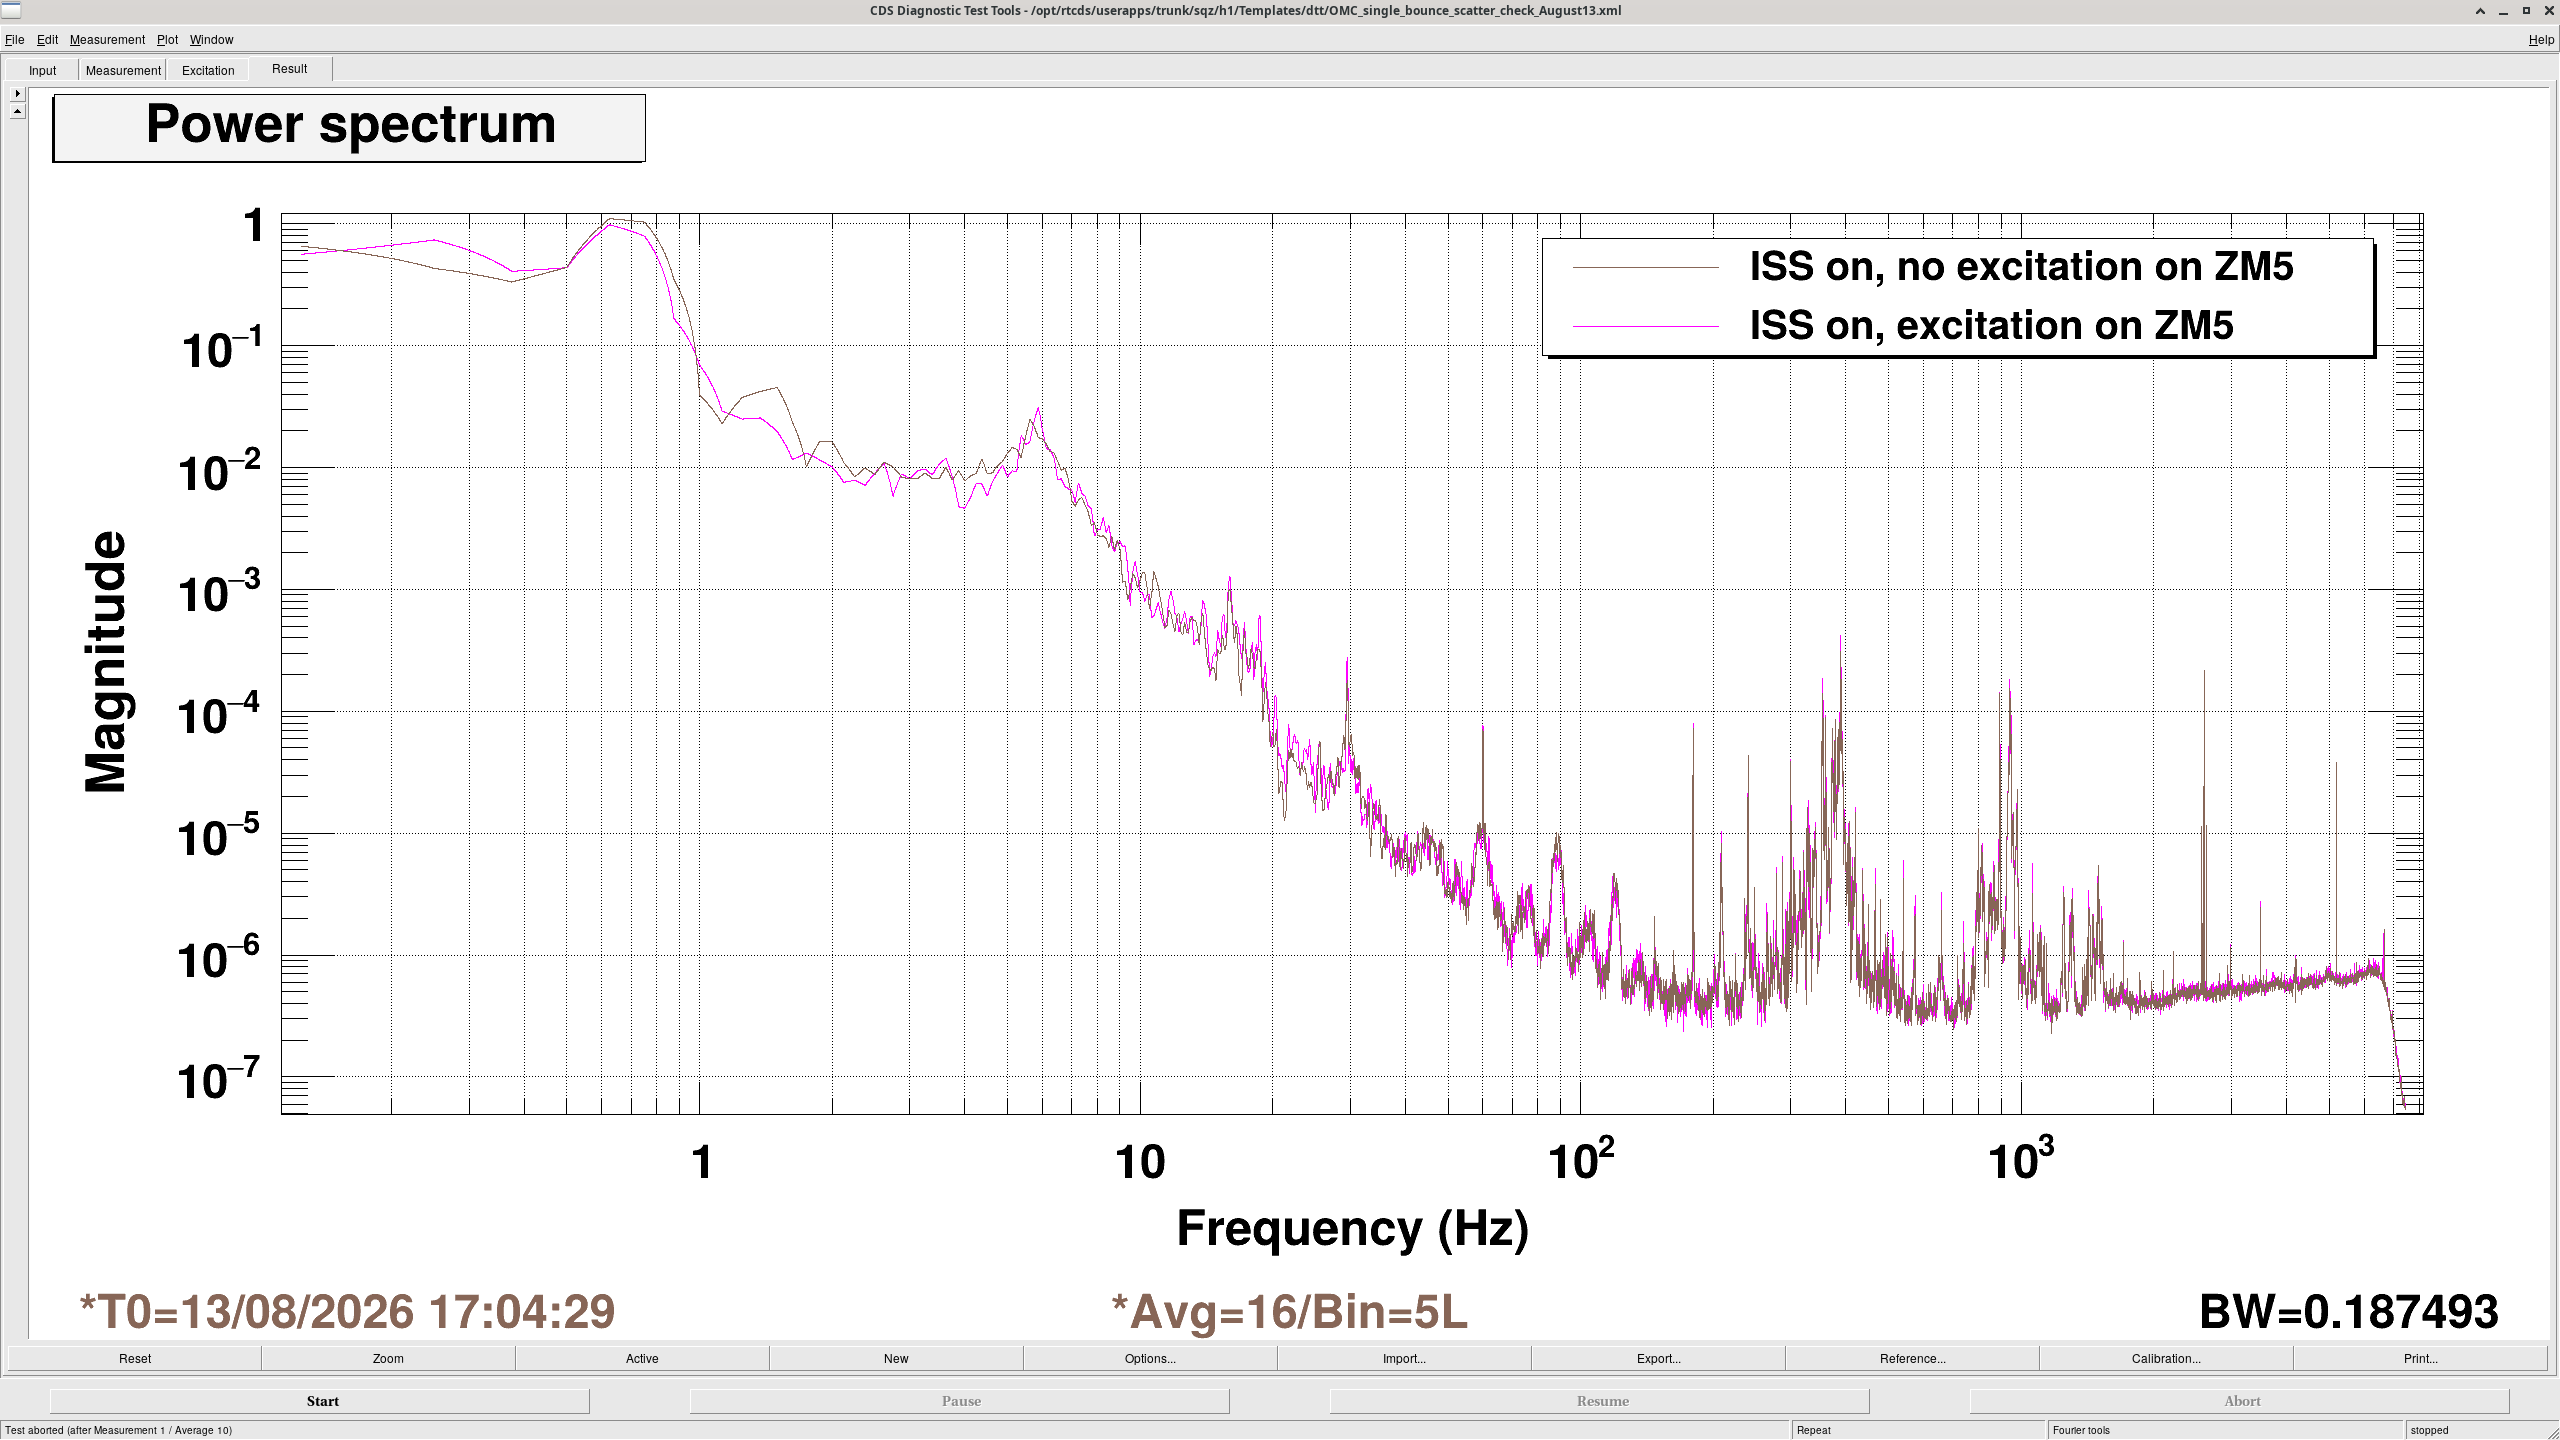The height and width of the screenshot is (1440, 2560).
Task: Click the Power spectrum title box
Action: pos(349,128)
